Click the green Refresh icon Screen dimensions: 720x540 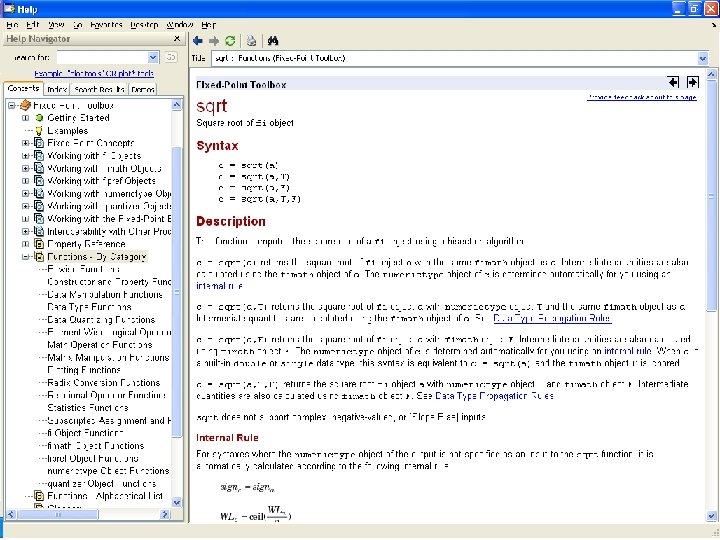pyautogui.click(x=230, y=41)
